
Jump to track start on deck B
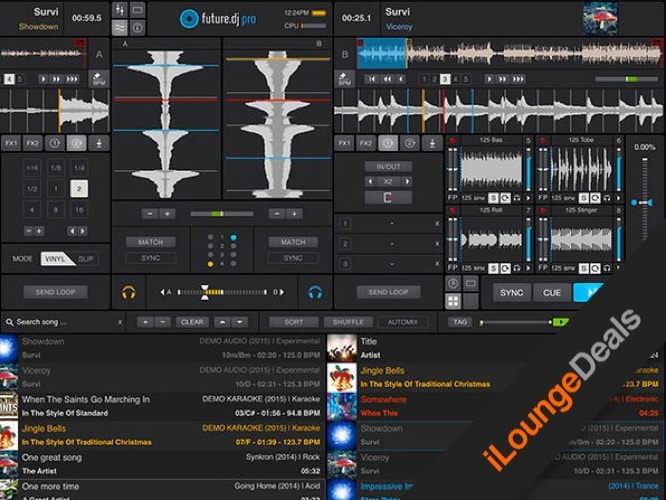tap(372, 79)
